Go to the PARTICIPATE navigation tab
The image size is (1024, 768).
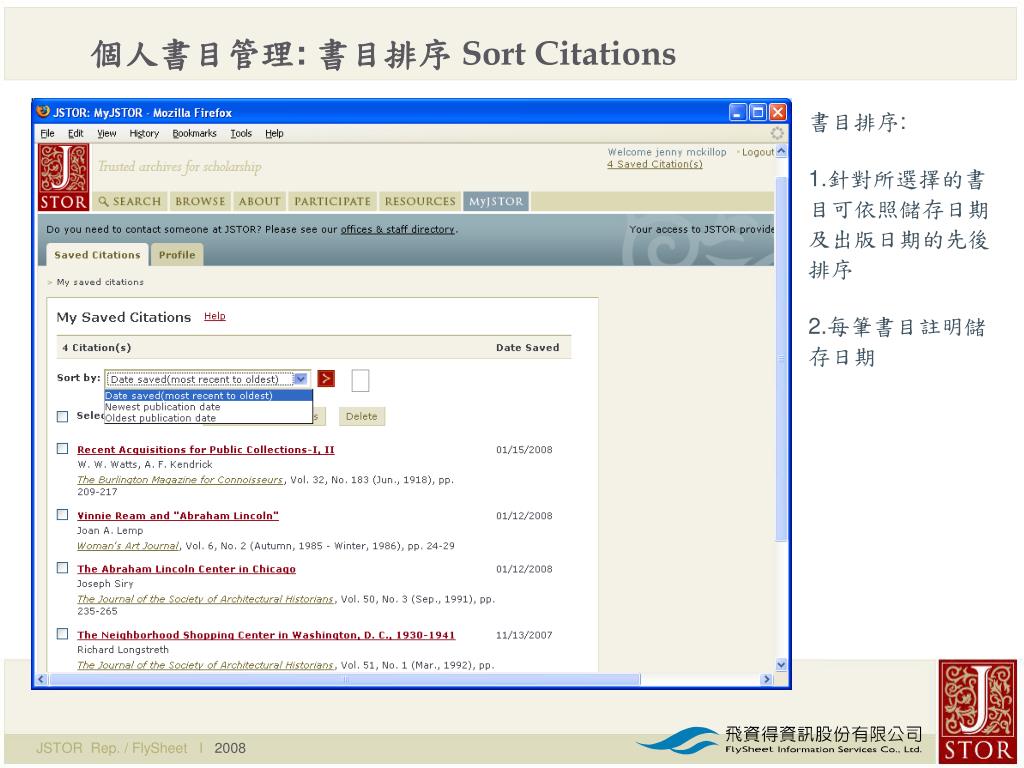click(332, 202)
